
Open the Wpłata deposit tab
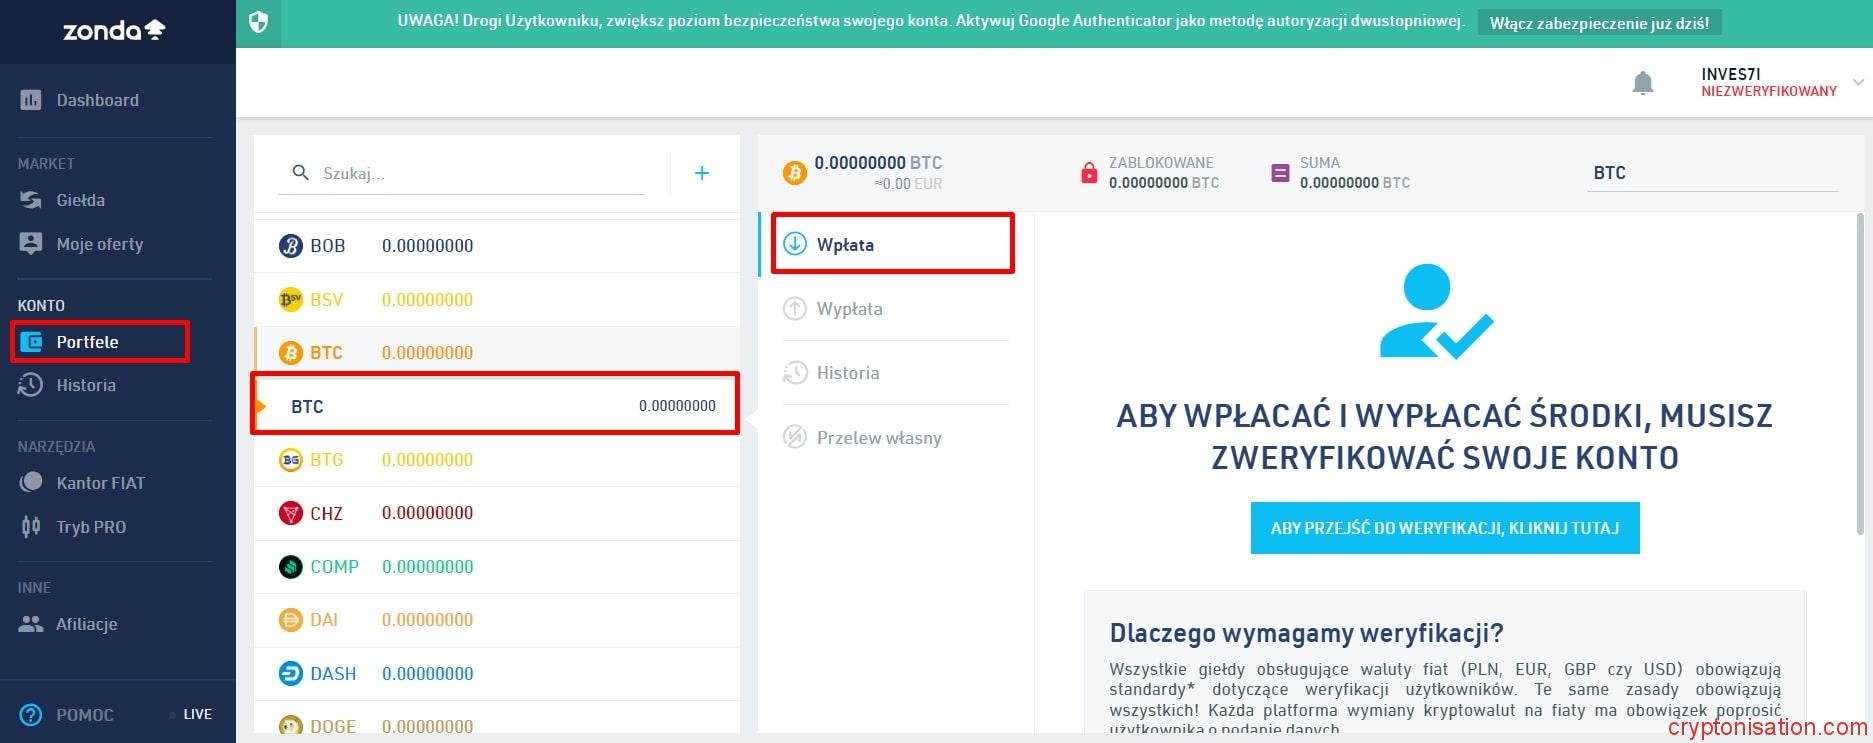tap(845, 245)
